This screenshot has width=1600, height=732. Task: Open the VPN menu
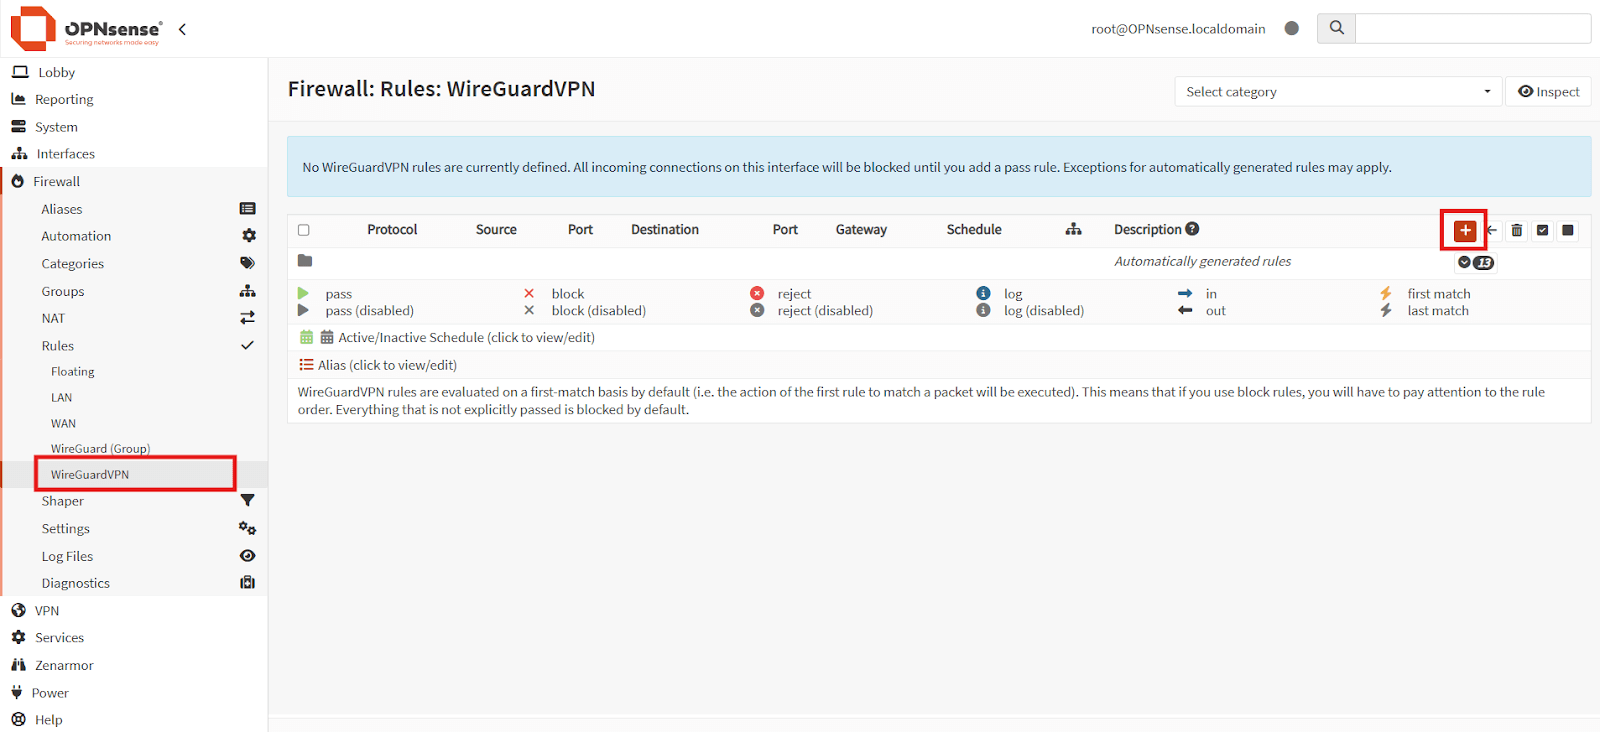click(x=47, y=611)
